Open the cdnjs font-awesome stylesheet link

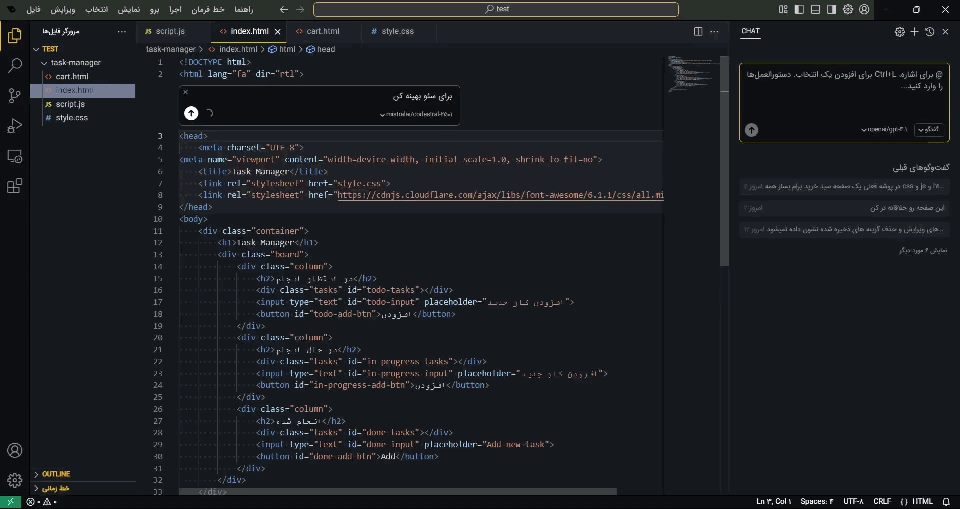[500, 195]
